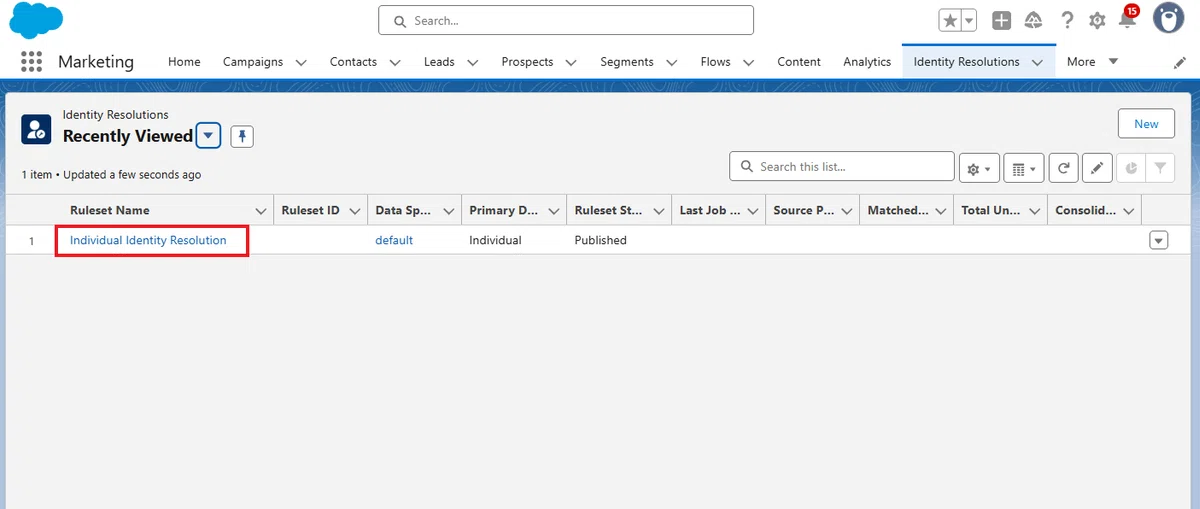Open Ruleset Name column chevron menu
The width and height of the screenshot is (1200, 509).
pos(261,211)
